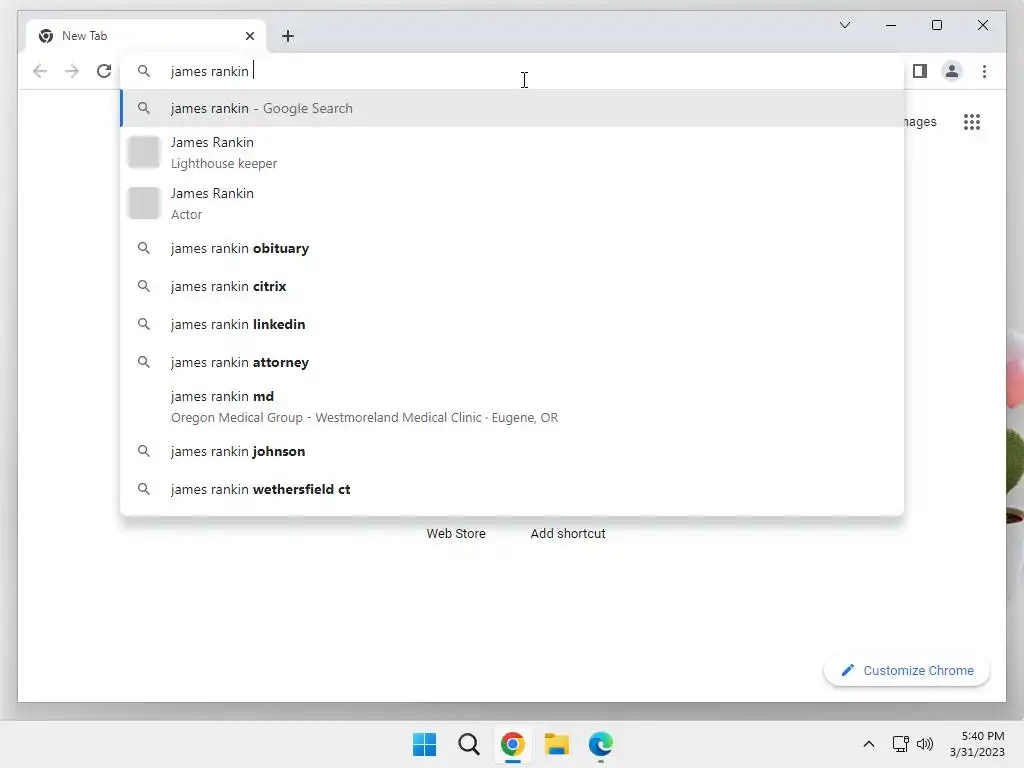Open File Explorer from the taskbar
This screenshot has height=768, width=1024.
pyautogui.click(x=556, y=744)
